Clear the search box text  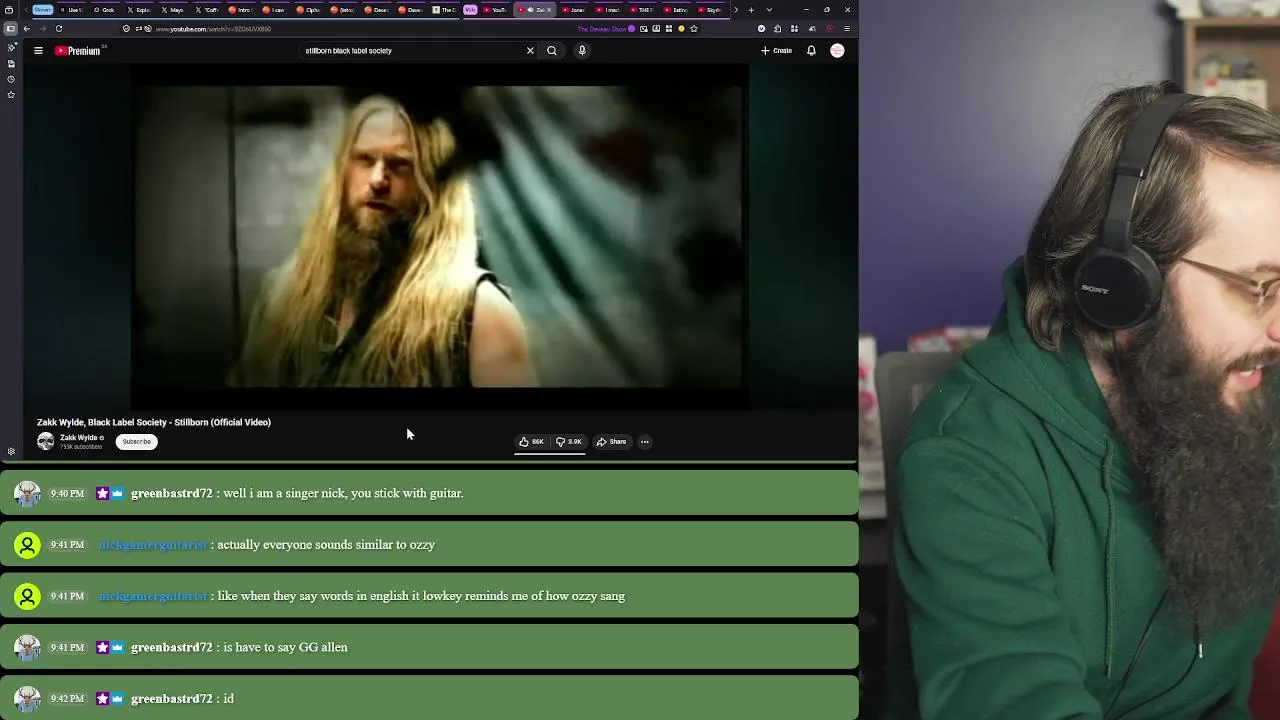[x=530, y=51]
